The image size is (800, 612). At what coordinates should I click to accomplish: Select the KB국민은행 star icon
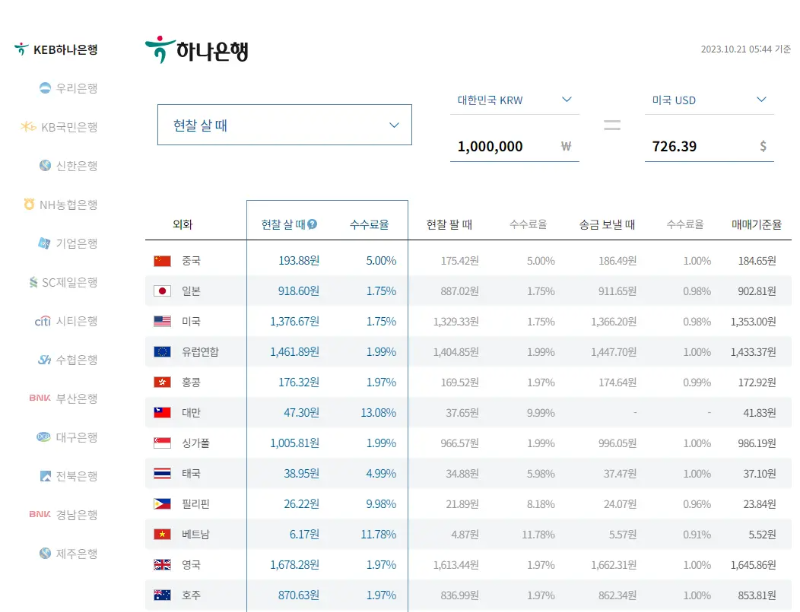[x=28, y=127]
